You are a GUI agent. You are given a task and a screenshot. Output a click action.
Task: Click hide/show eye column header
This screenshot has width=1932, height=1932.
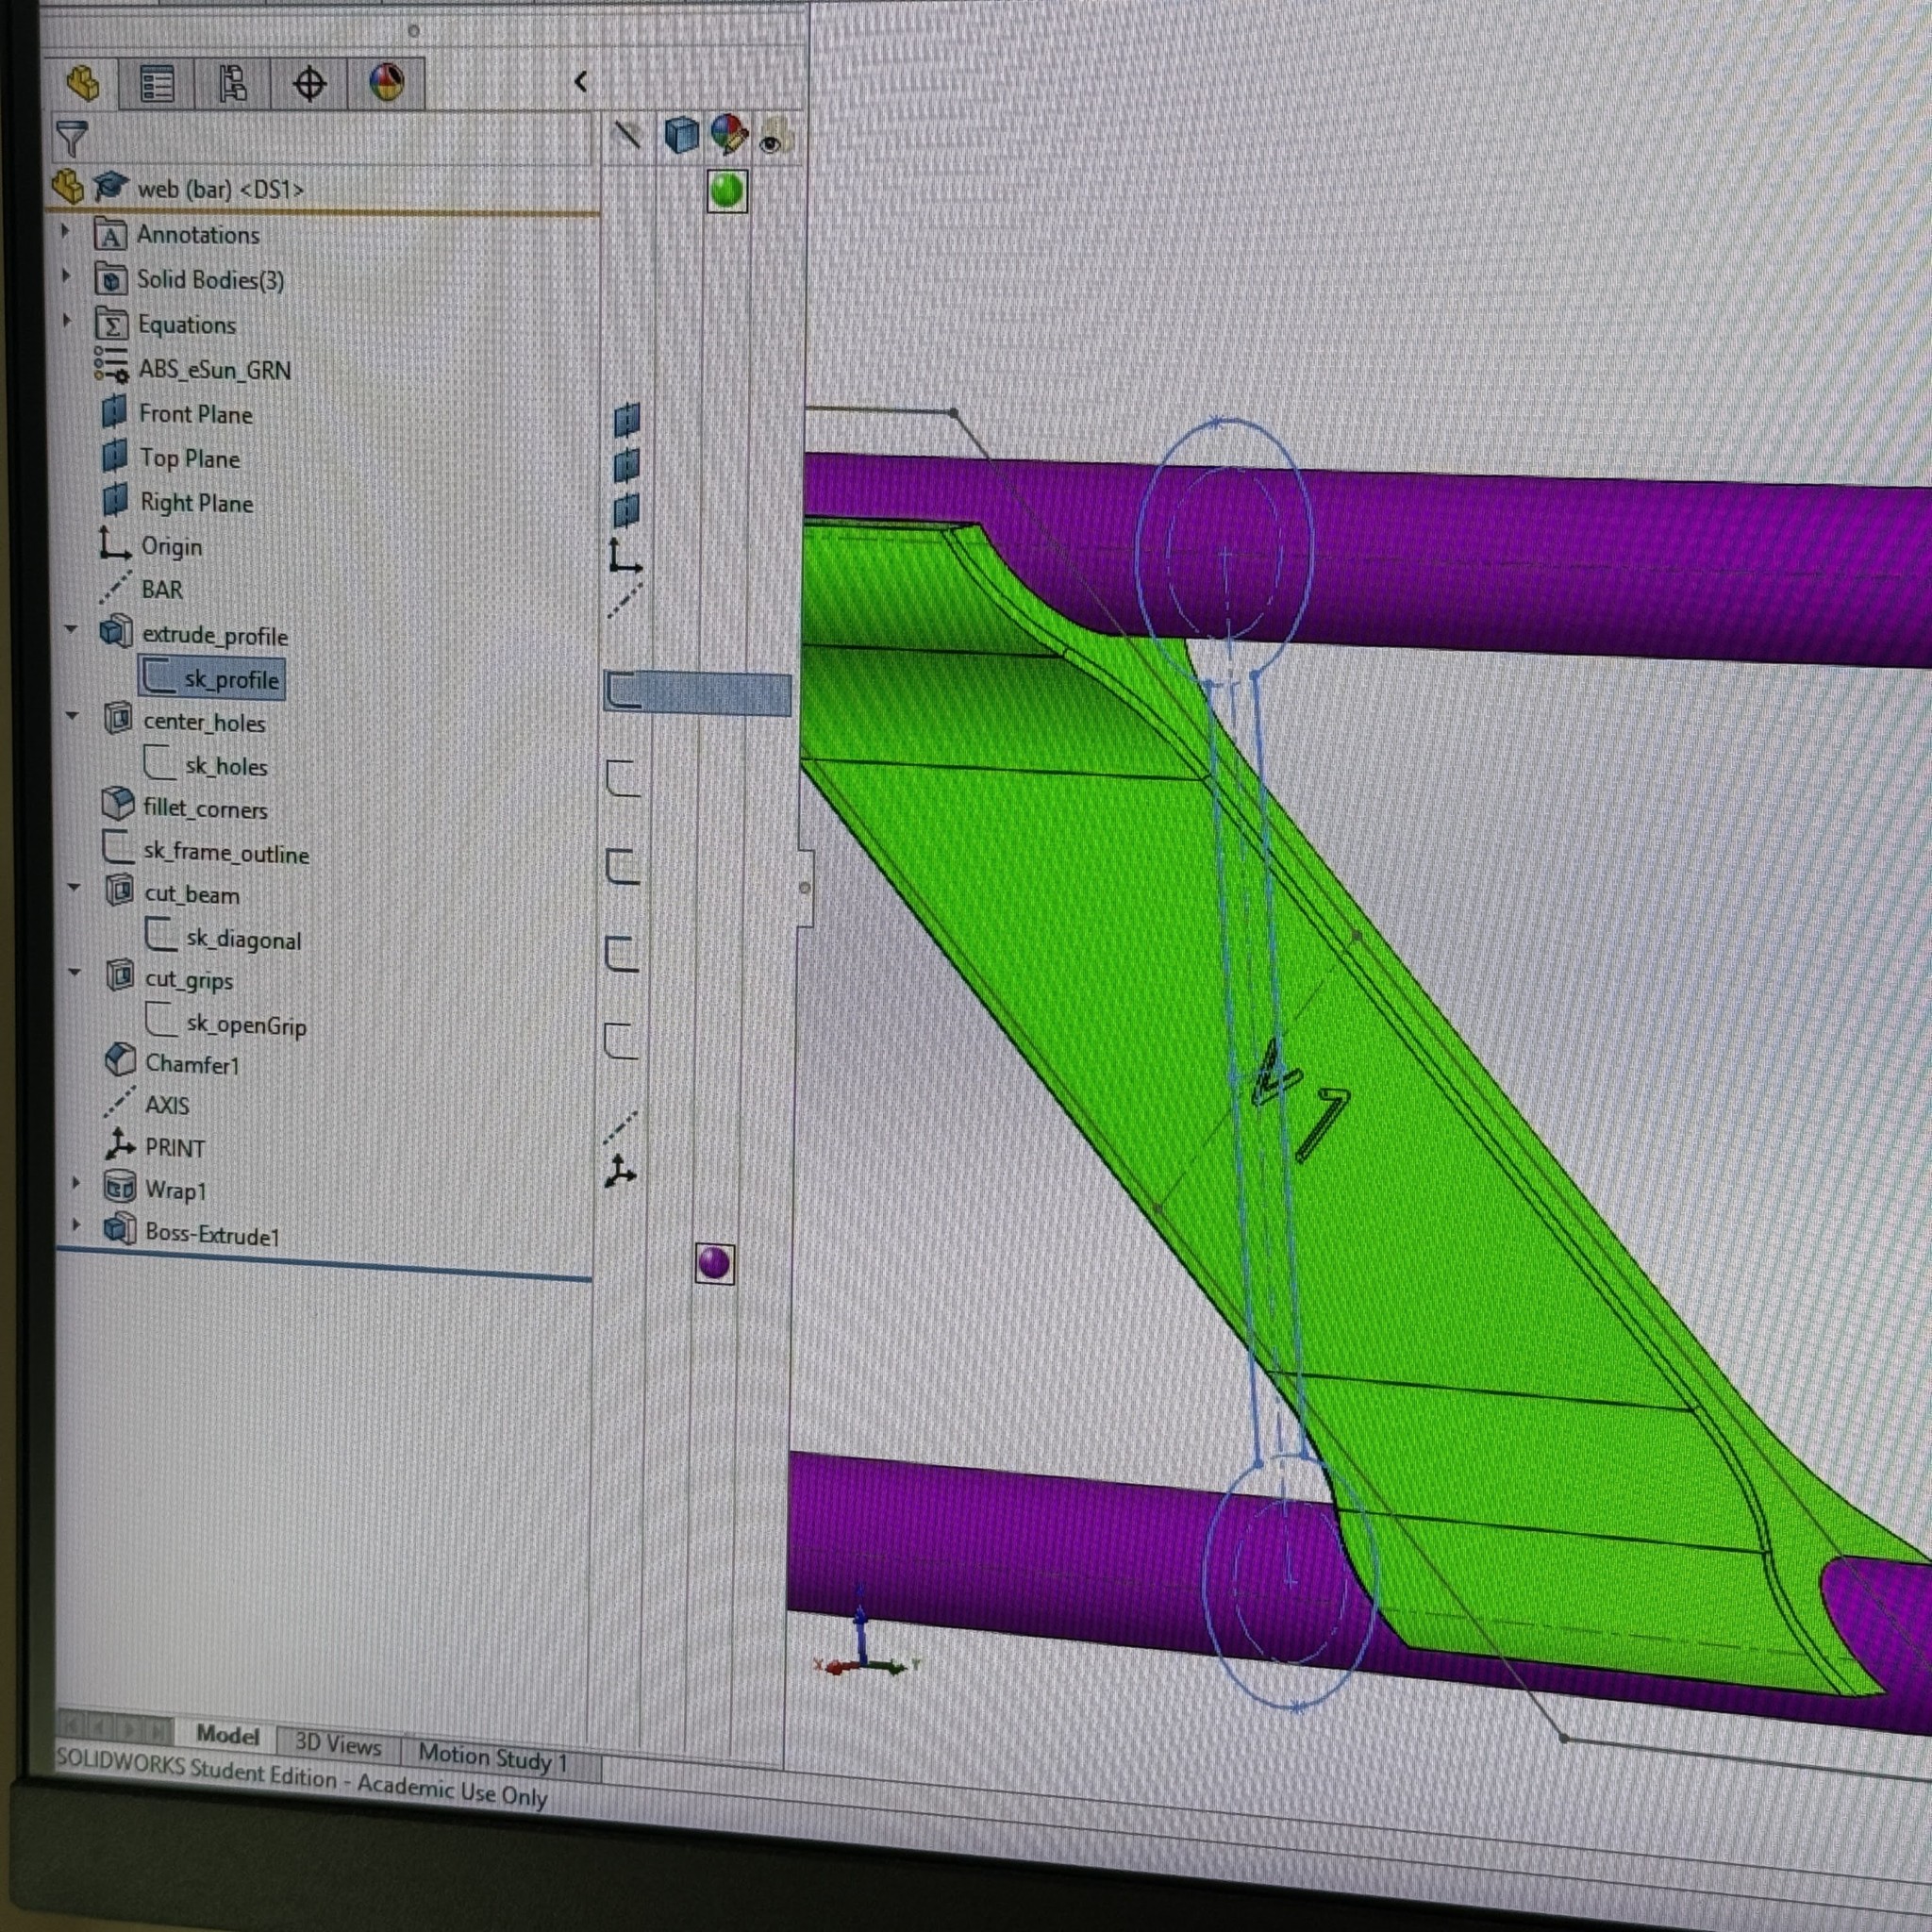coord(773,138)
